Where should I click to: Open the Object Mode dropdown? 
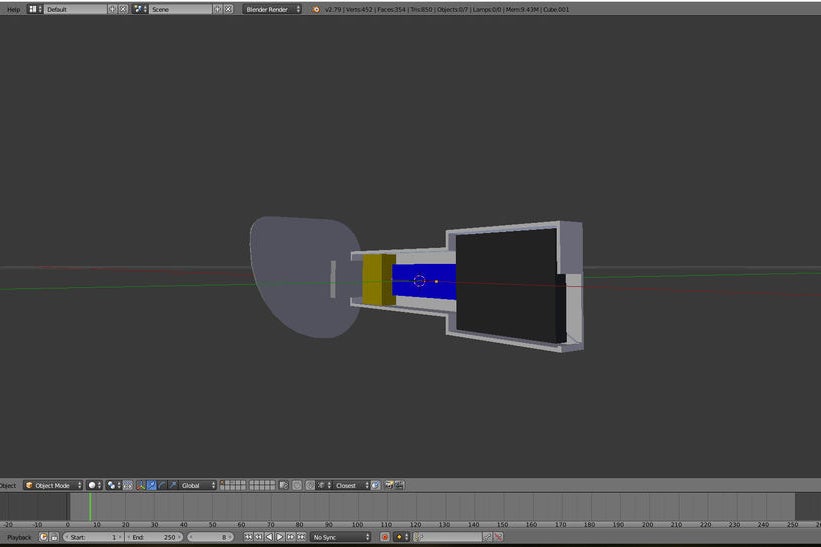[52, 485]
